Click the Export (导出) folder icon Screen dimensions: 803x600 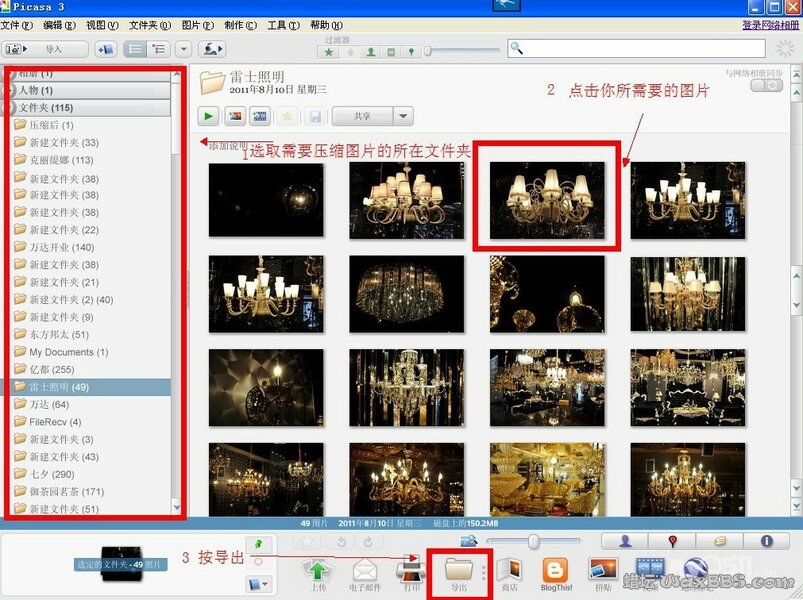point(458,571)
